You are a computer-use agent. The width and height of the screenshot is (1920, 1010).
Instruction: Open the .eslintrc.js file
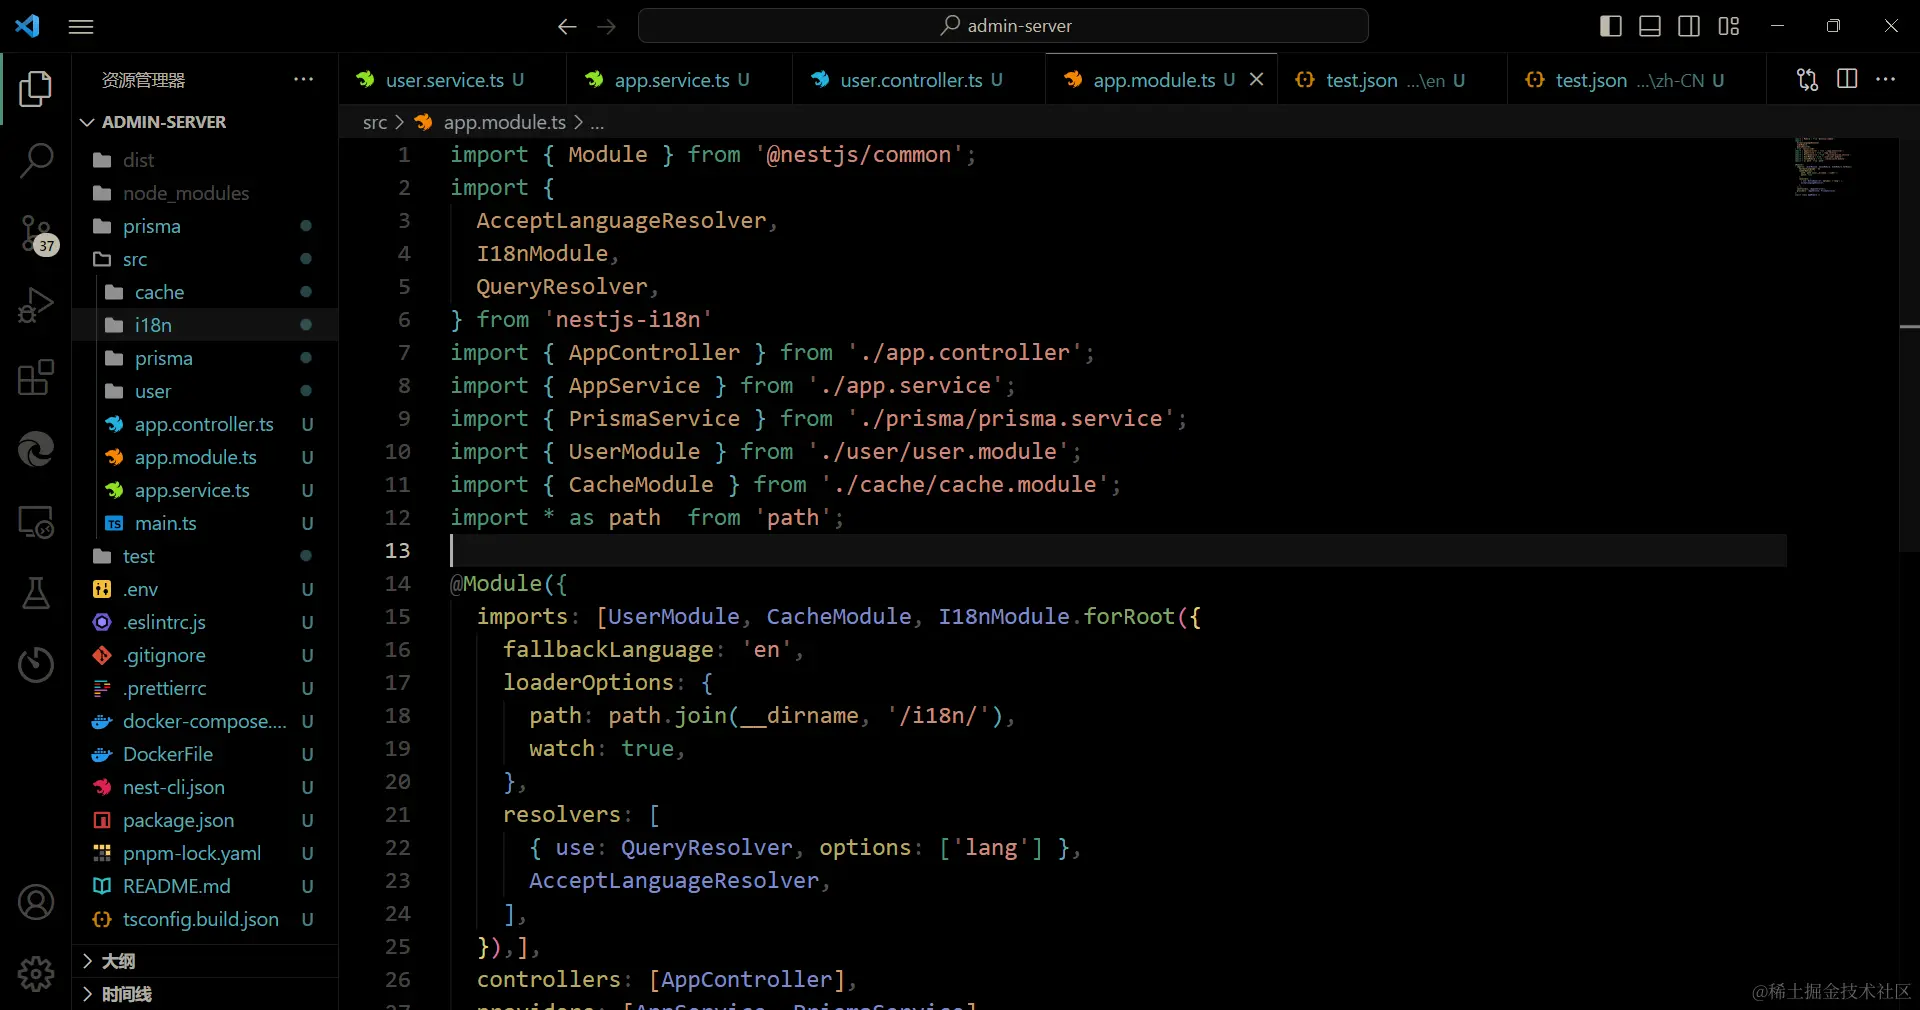[x=205, y=622]
